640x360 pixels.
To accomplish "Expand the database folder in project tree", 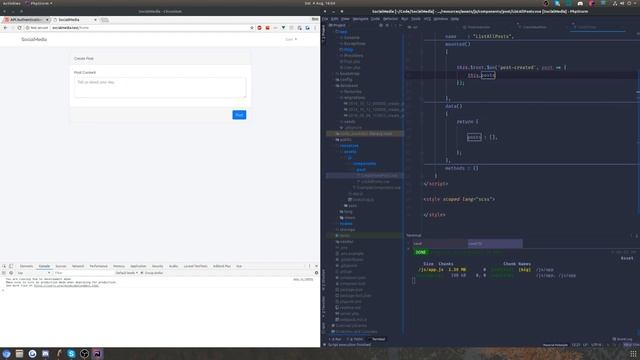I will click(349, 86).
